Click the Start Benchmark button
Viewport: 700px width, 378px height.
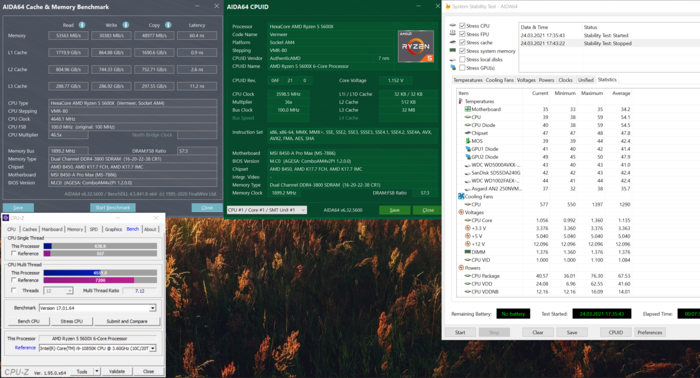coord(112,208)
